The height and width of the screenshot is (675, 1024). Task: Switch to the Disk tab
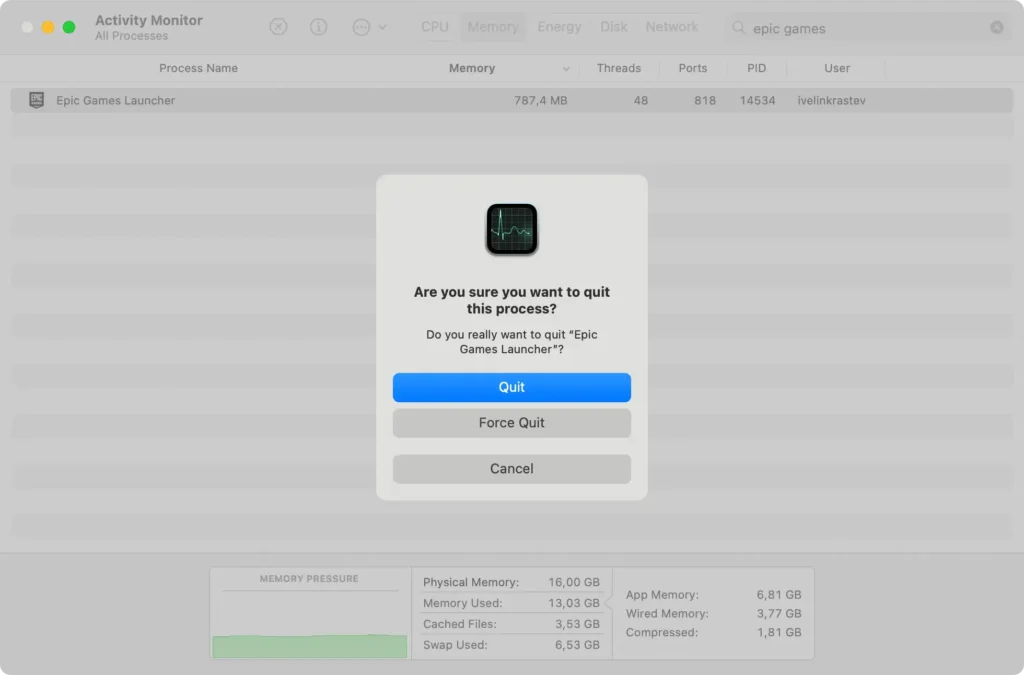(x=613, y=27)
